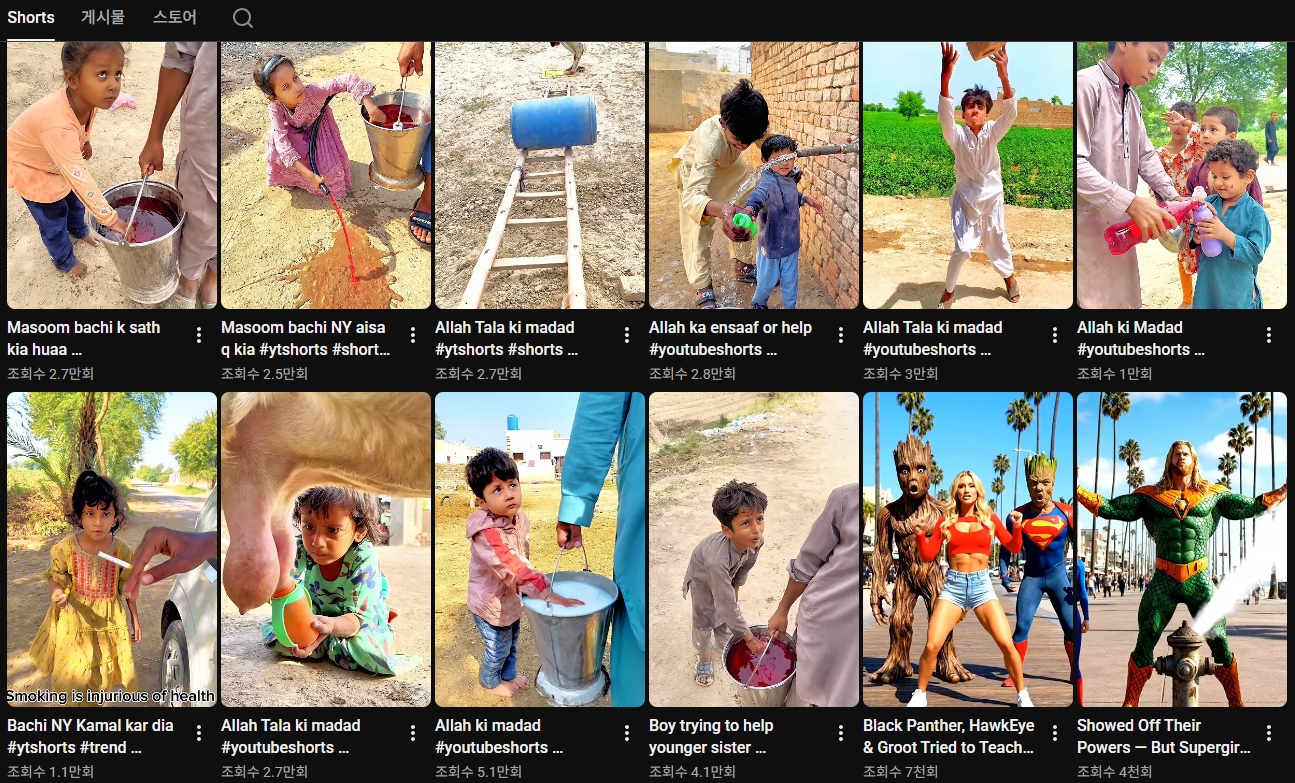This screenshot has width=1295, height=783.
Task: Open the 'Masoom bachi k sath kia huaa' title link
Action: [84, 338]
